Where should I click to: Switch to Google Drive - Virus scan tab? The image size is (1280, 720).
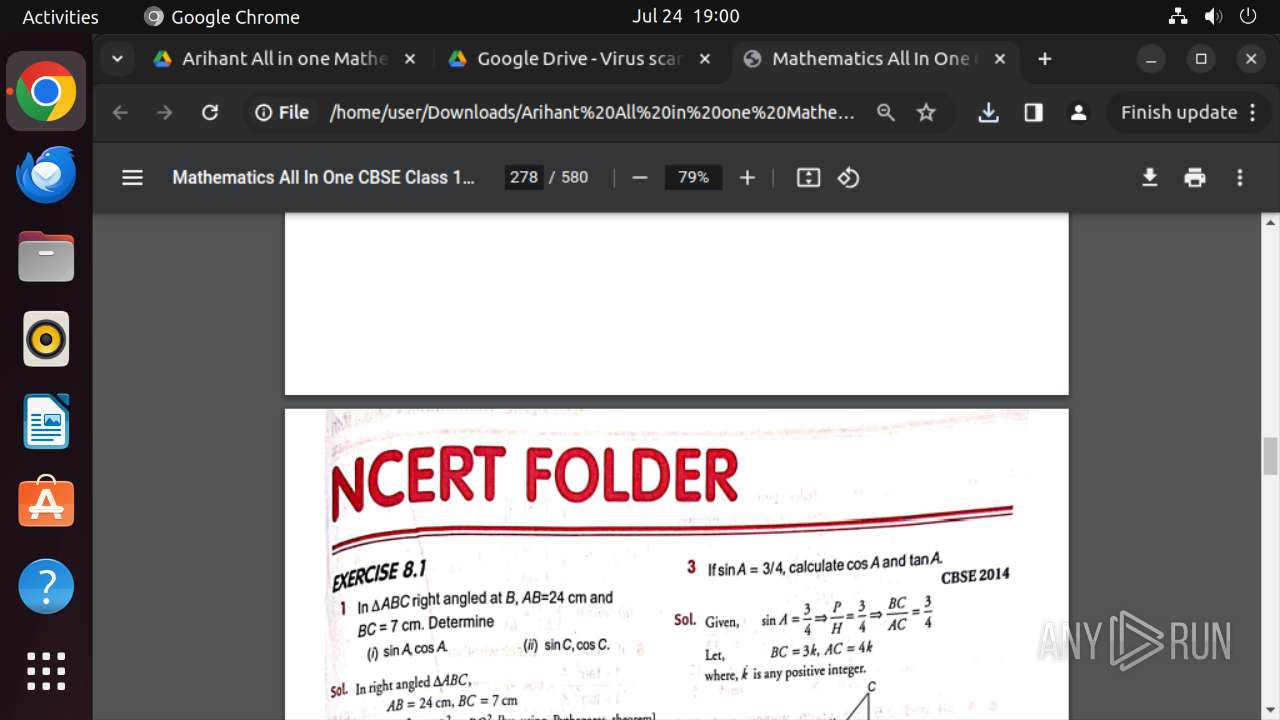[579, 59]
